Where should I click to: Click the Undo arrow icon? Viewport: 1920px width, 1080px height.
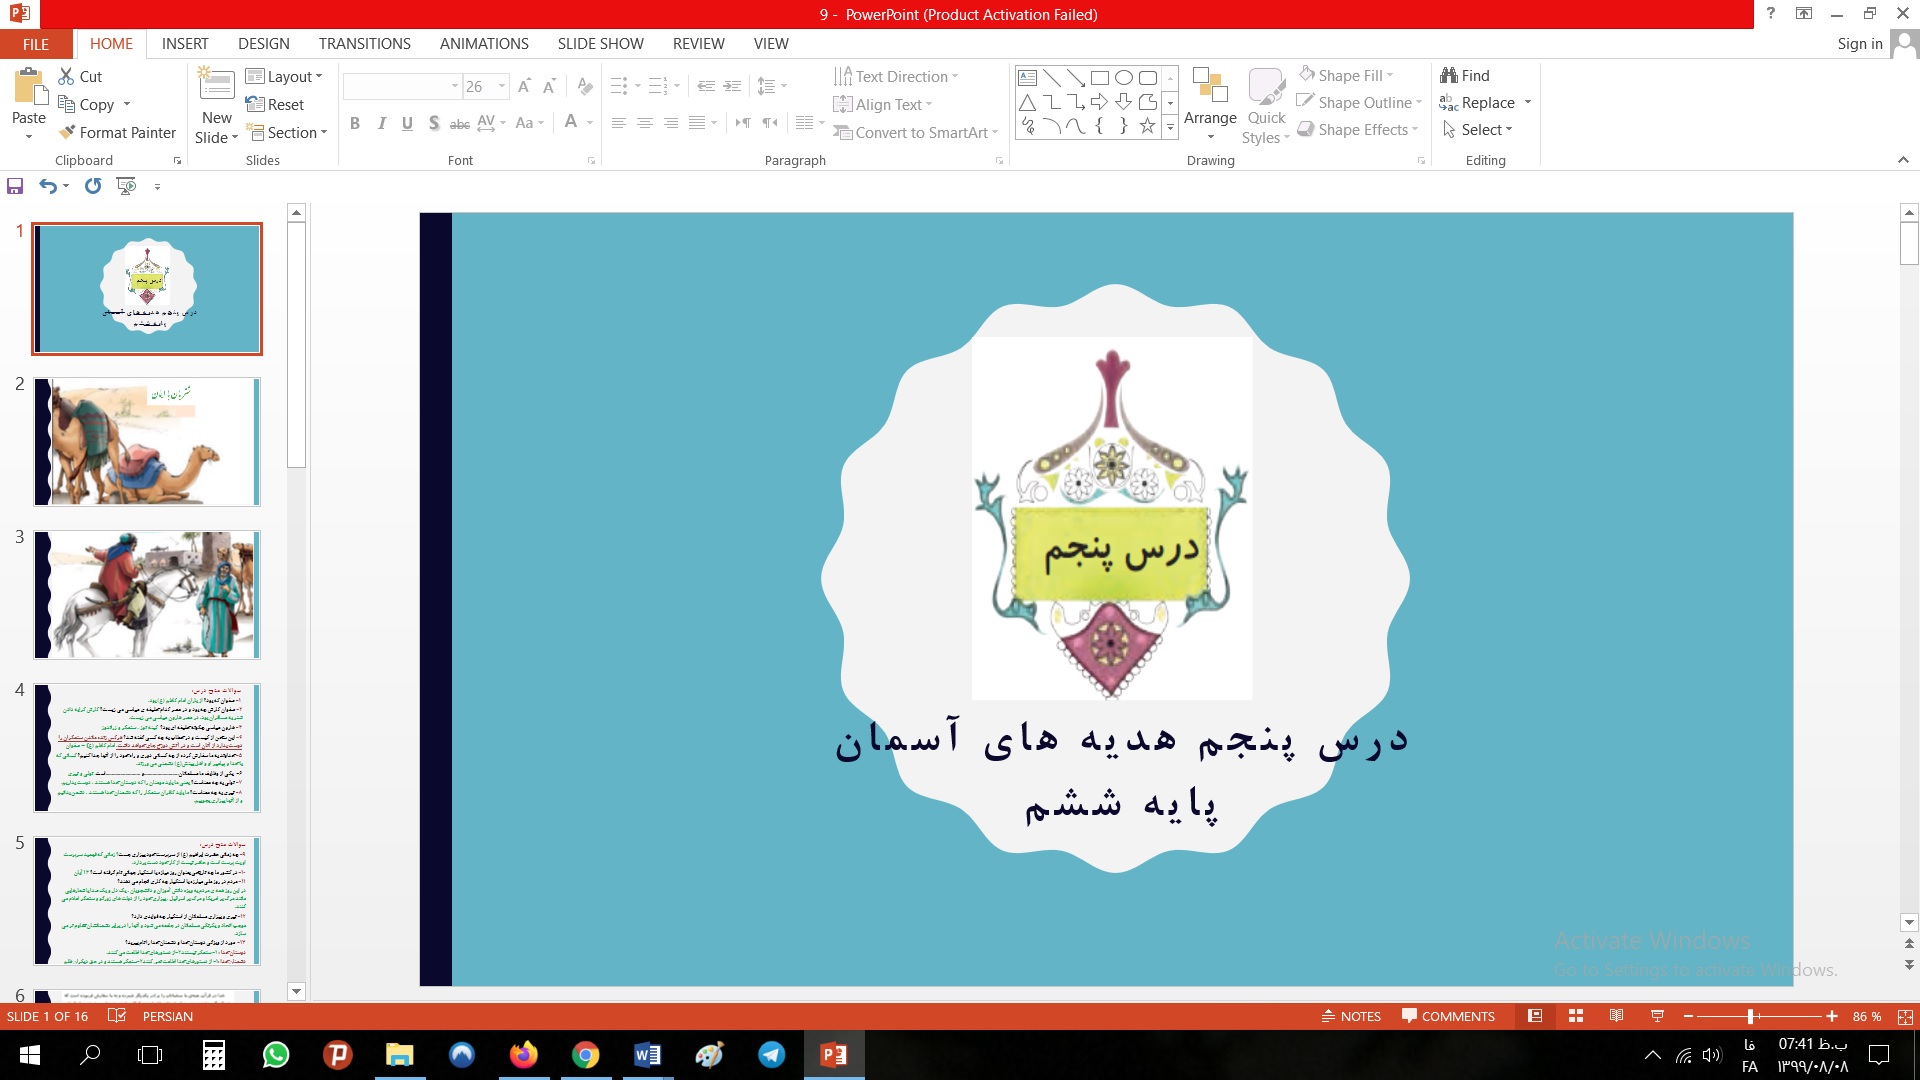pos(47,186)
